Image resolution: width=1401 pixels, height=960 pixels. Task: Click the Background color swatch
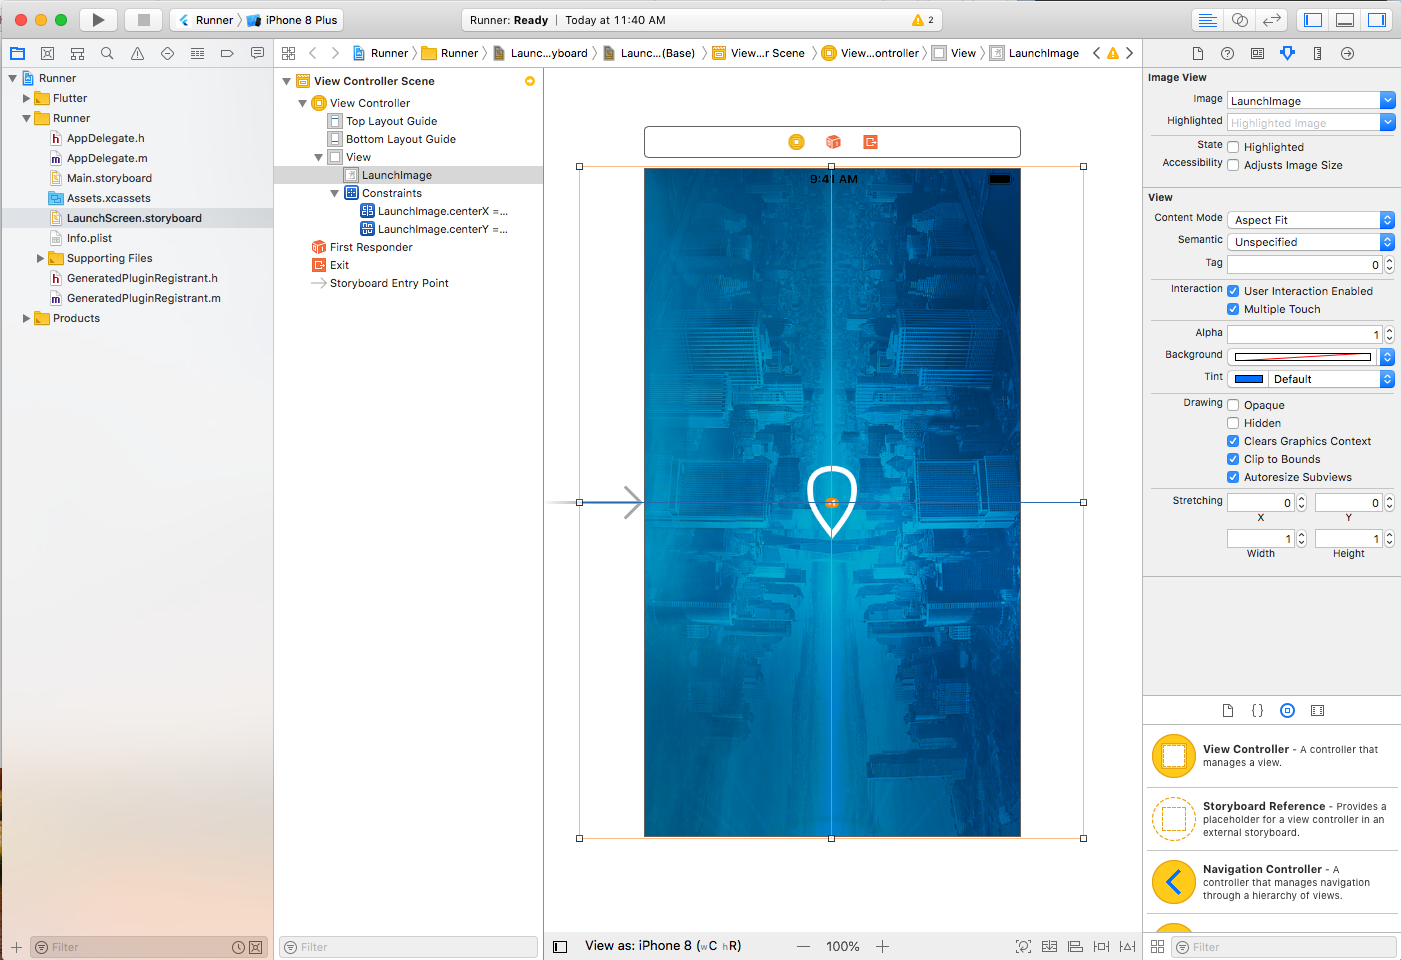(1302, 356)
